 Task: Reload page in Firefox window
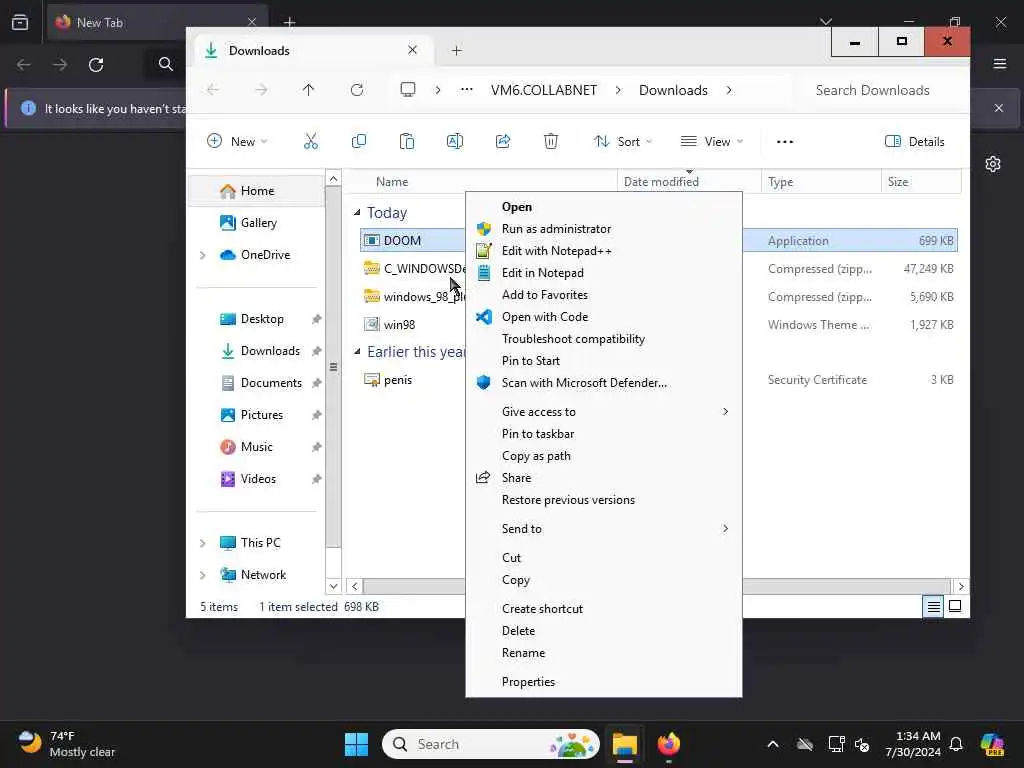[x=96, y=65]
